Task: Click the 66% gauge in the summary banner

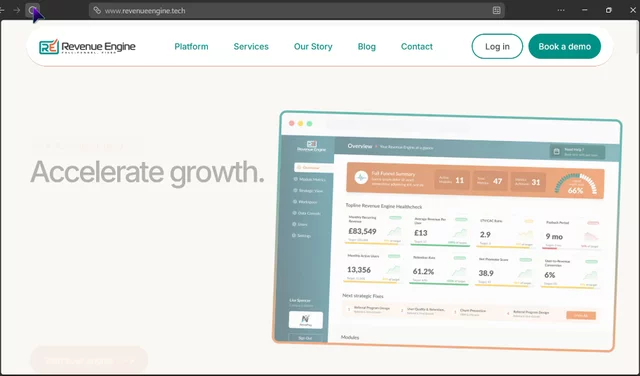Action: coord(576,184)
